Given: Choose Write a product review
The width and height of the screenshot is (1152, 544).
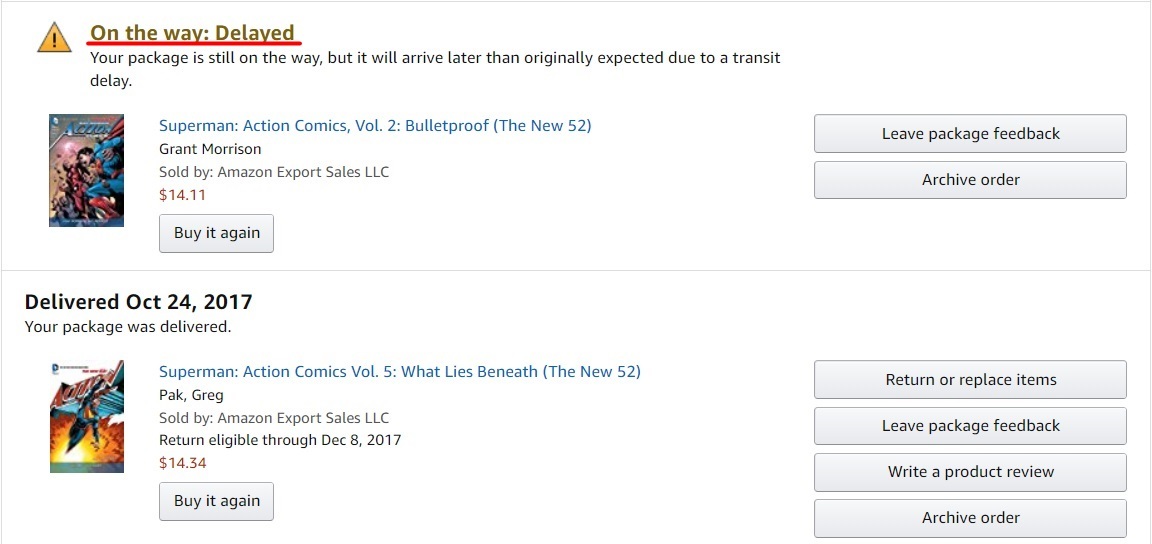Looking at the screenshot, I should point(970,472).
